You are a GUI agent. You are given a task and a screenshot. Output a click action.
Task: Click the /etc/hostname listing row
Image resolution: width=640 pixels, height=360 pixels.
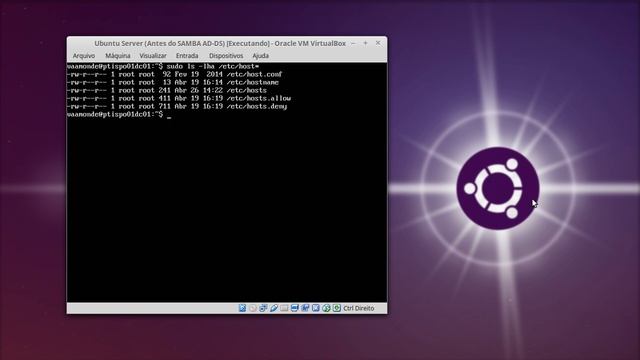173,82
